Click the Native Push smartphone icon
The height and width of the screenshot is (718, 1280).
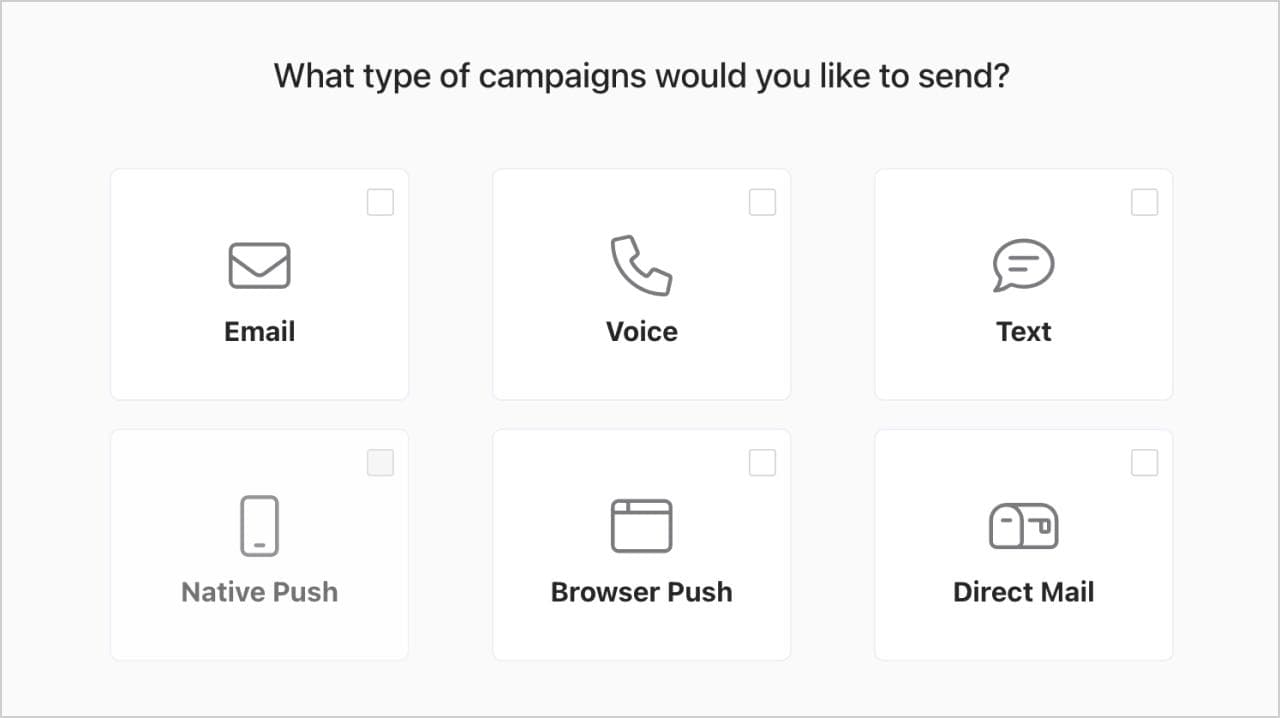[x=259, y=526]
